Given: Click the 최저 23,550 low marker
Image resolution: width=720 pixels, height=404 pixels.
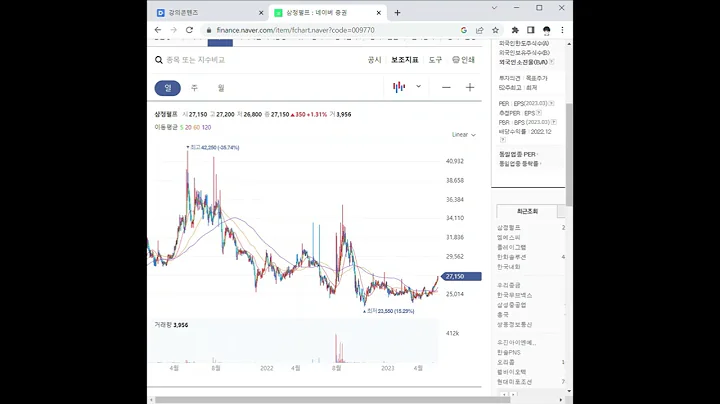Looking at the screenshot, I should 388,311.
